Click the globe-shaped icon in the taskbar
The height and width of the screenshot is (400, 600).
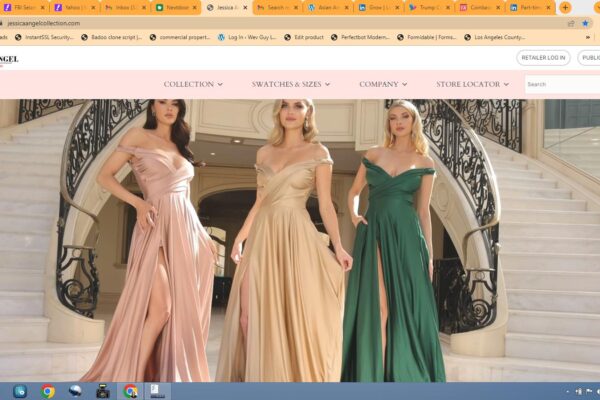pos(75,391)
